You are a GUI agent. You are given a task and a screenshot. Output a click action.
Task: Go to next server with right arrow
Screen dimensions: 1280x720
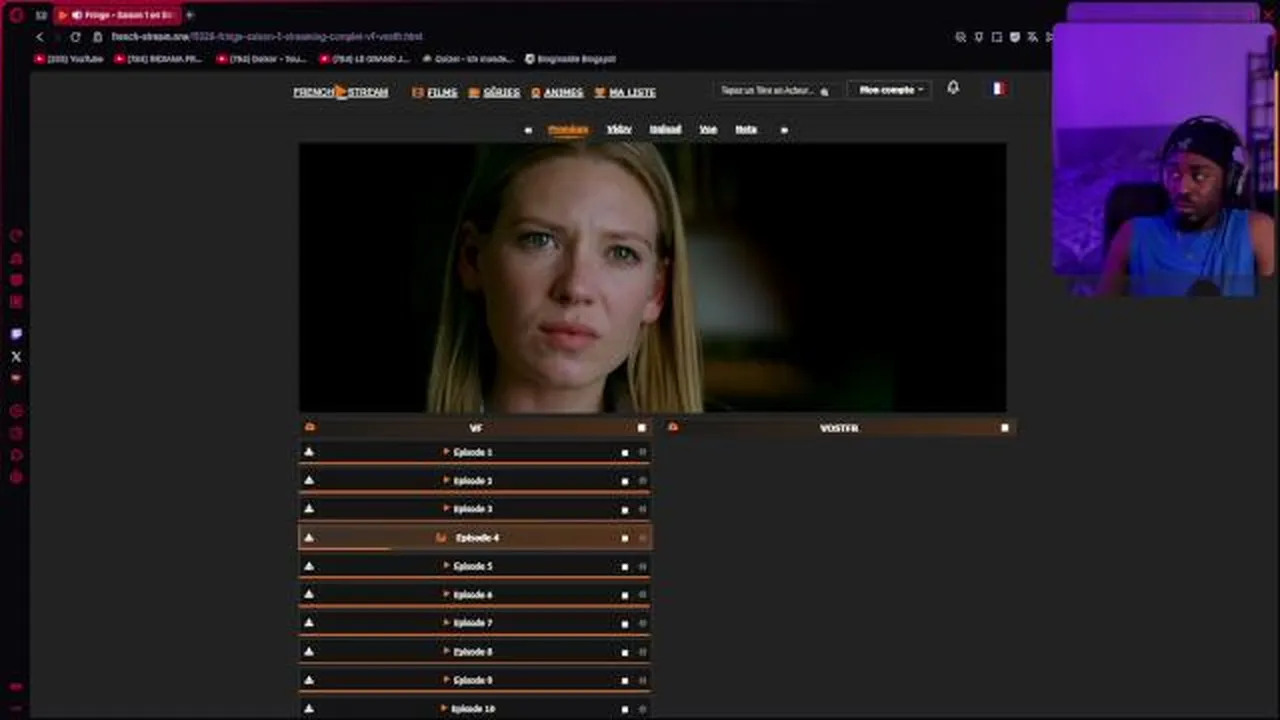(x=784, y=130)
